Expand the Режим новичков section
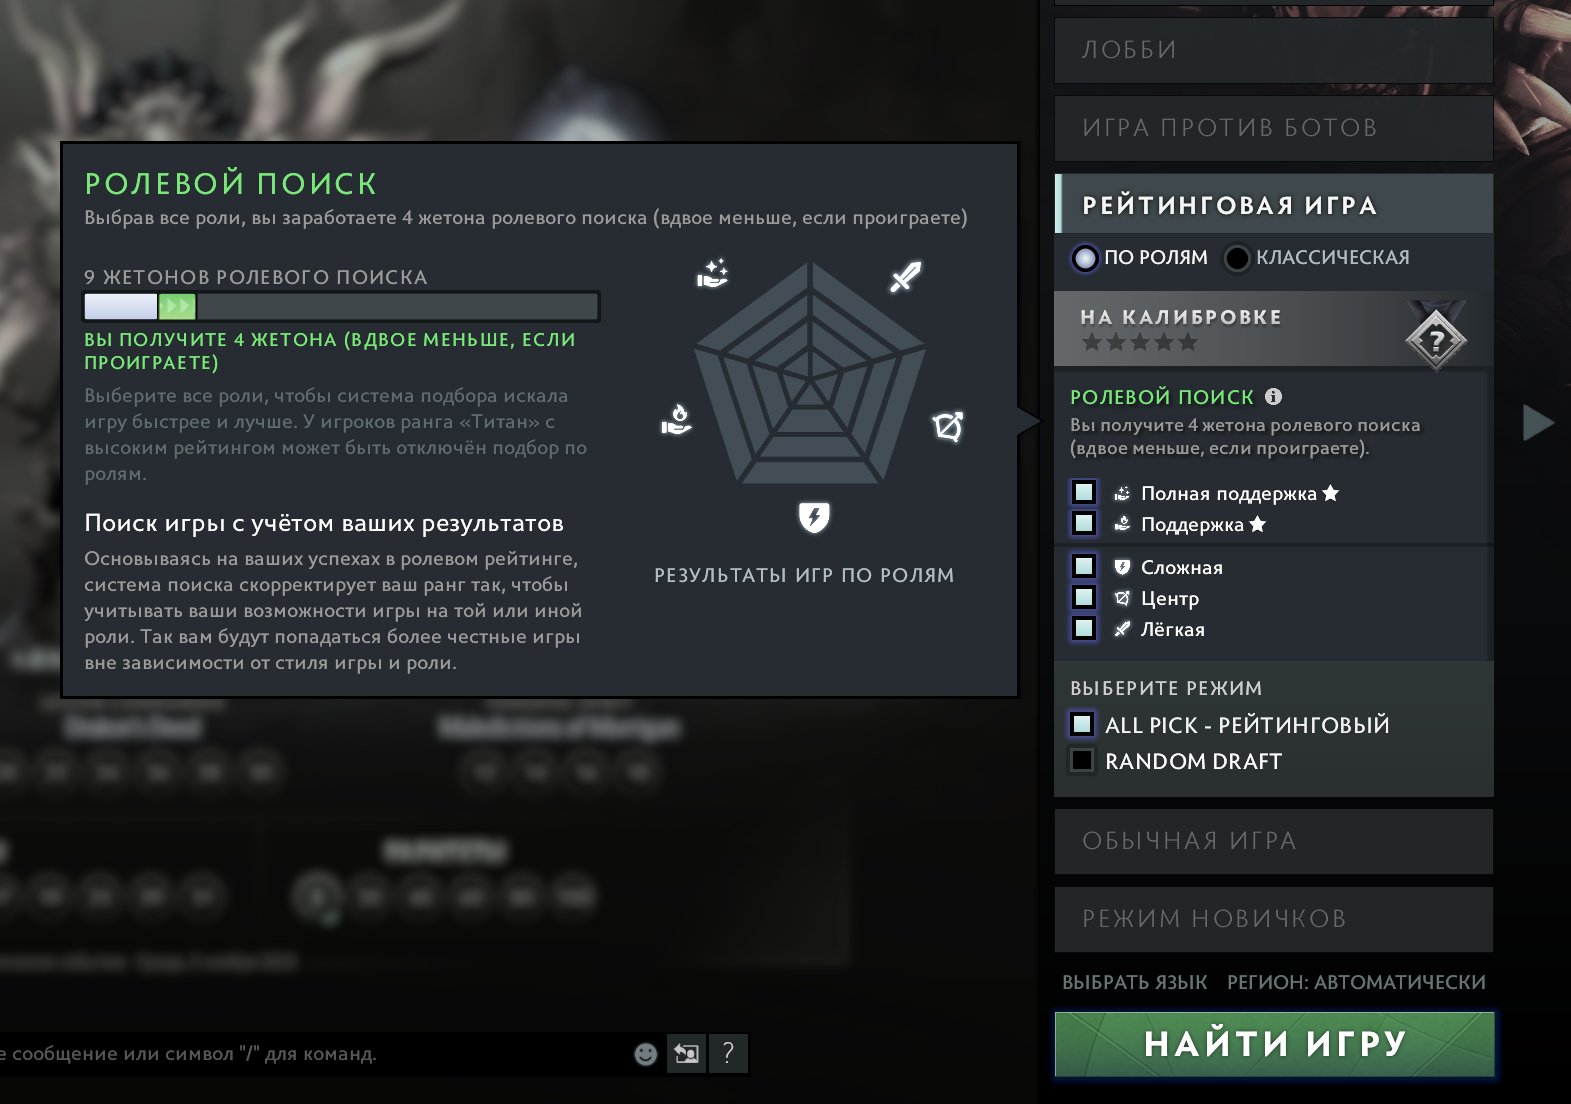This screenshot has height=1104, width=1571. pyautogui.click(x=1273, y=919)
